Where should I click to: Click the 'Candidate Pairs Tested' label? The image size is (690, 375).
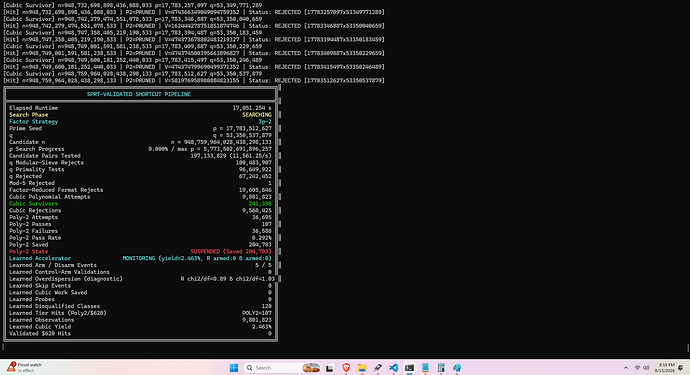45,156
